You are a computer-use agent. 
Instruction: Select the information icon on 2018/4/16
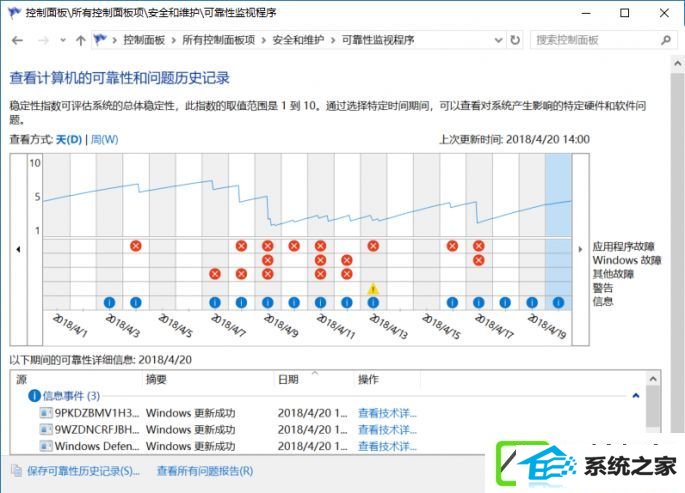coord(453,302)
